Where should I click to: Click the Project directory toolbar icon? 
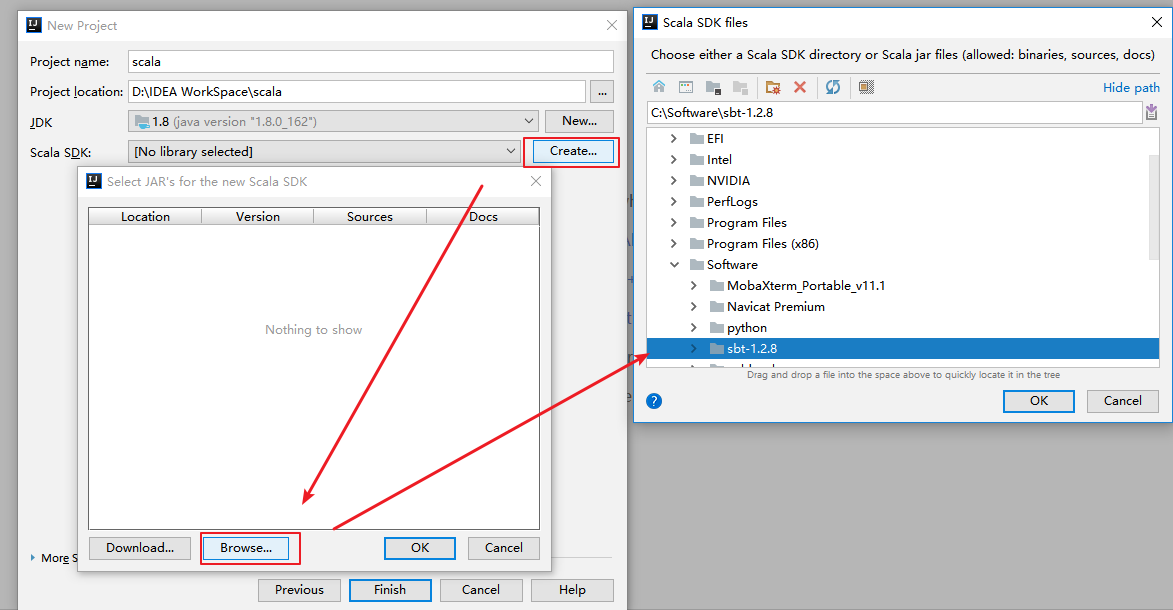713,88
